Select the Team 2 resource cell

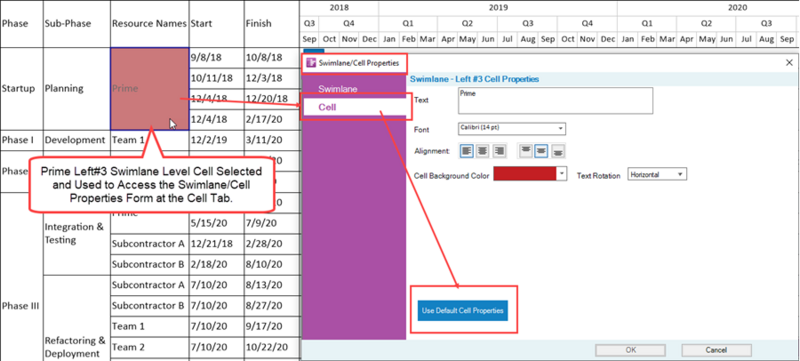click(149, 347)
